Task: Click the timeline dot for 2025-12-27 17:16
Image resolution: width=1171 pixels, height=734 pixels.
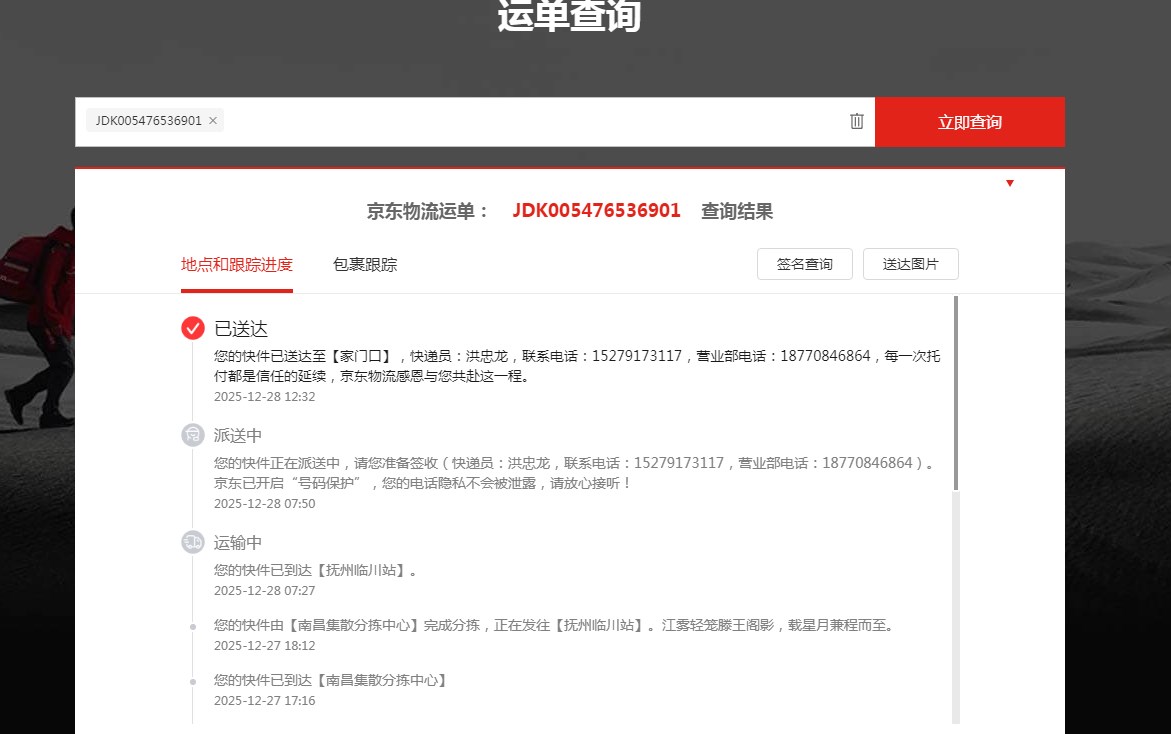Action: [x=193, y=681]
